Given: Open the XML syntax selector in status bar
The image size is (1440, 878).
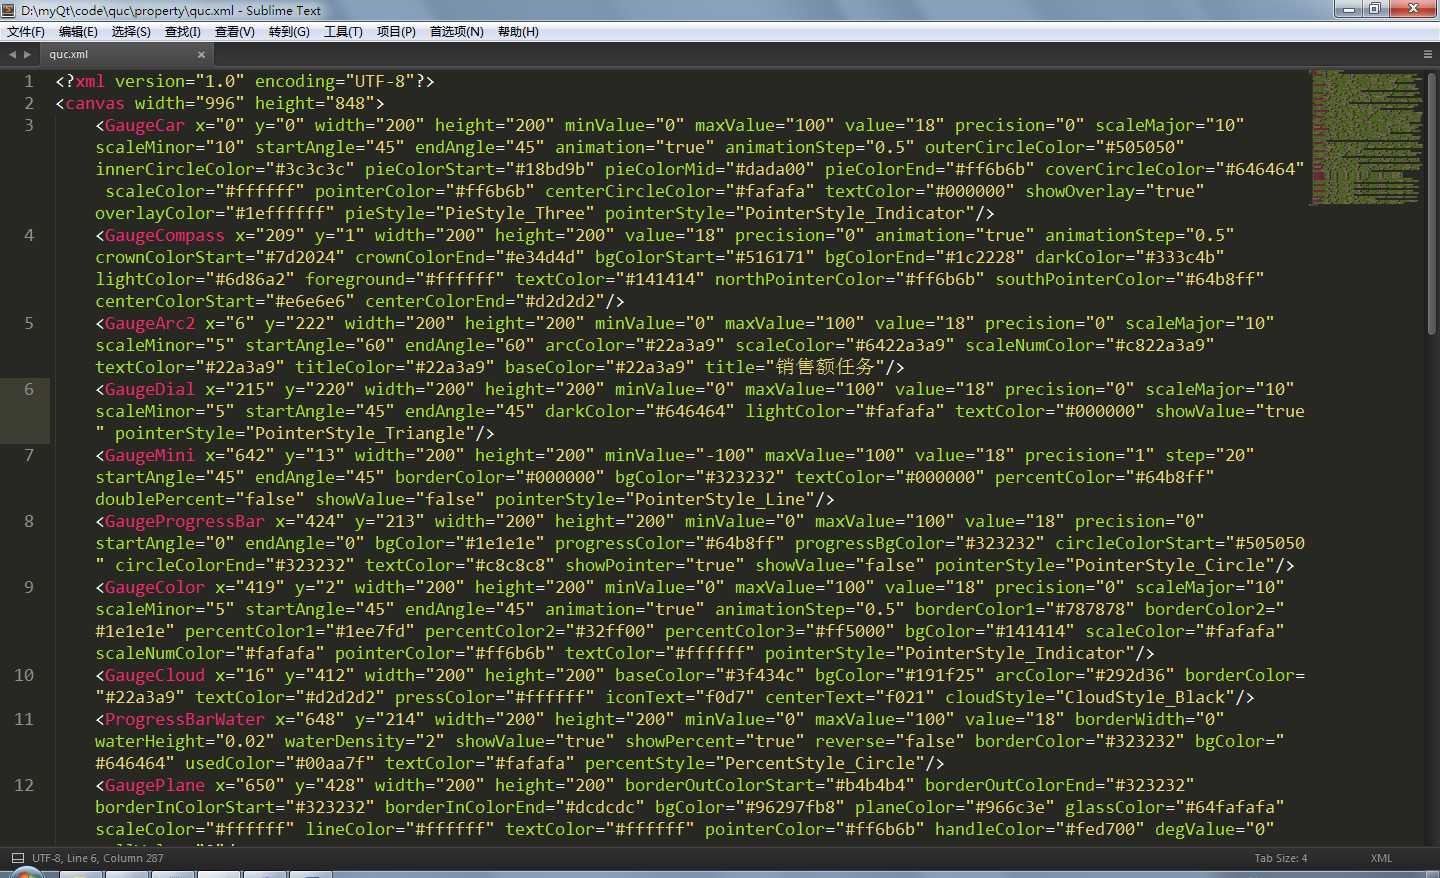Looking at the screenshot, I should [1381, 858].
